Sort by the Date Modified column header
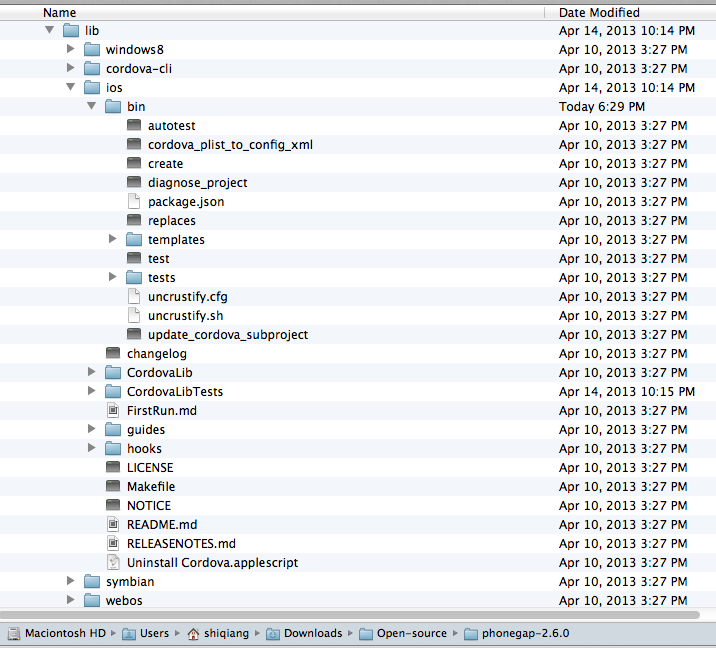Screen dimensions: 716x648 point(631,12)
